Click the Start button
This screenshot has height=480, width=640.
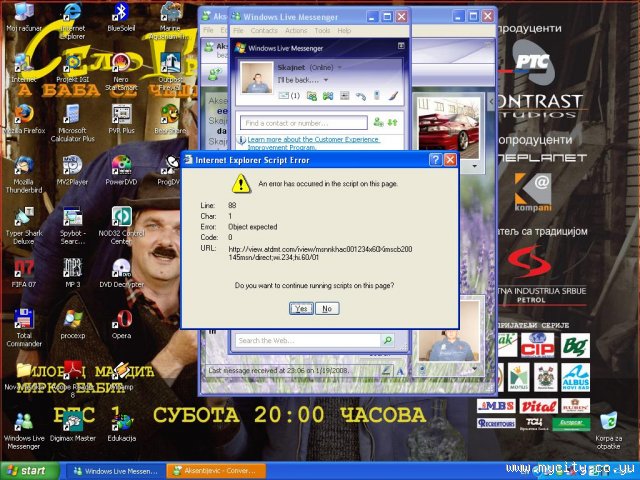click(x=30, y=471)
